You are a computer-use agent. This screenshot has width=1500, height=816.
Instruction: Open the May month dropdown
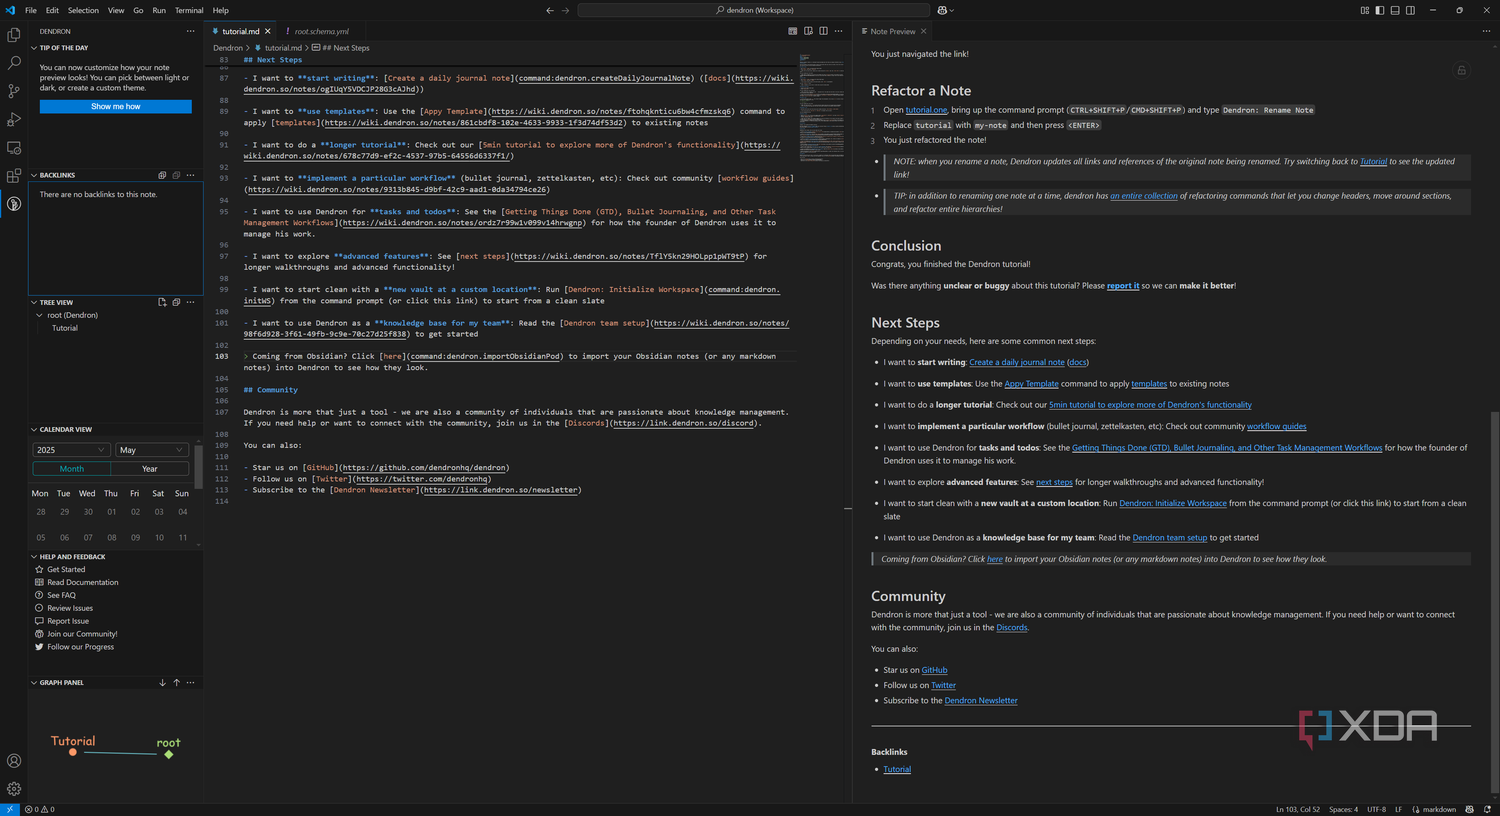152,450
